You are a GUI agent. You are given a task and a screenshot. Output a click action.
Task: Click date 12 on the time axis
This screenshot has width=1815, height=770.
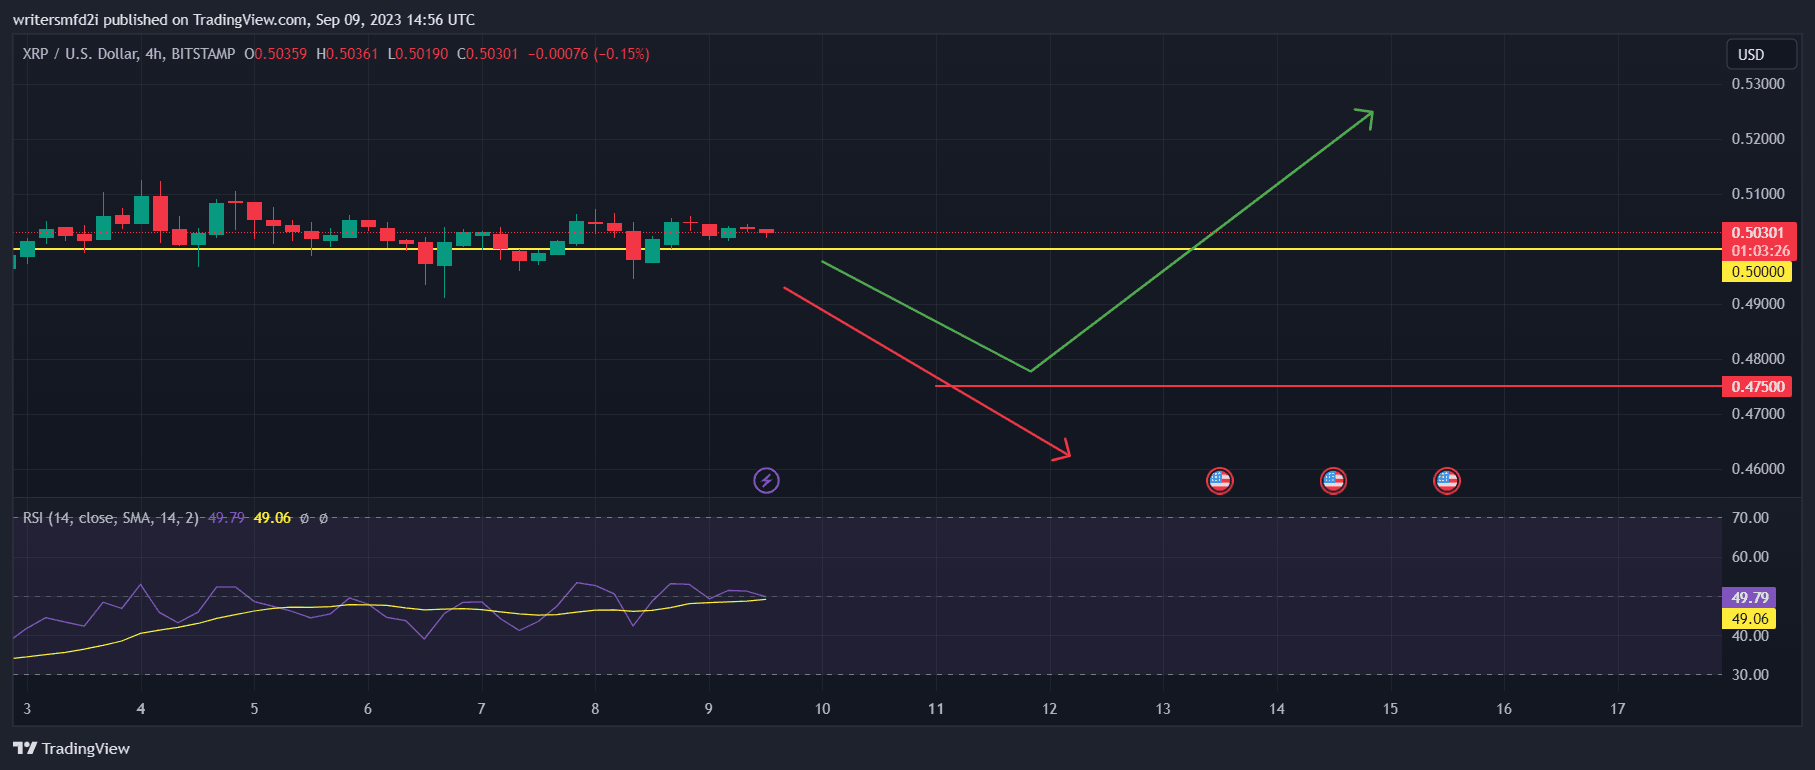1049,709
